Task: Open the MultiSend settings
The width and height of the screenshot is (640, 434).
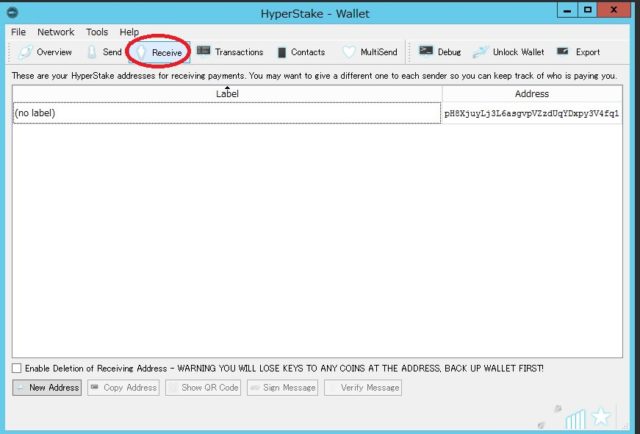Action: point(370,52)
